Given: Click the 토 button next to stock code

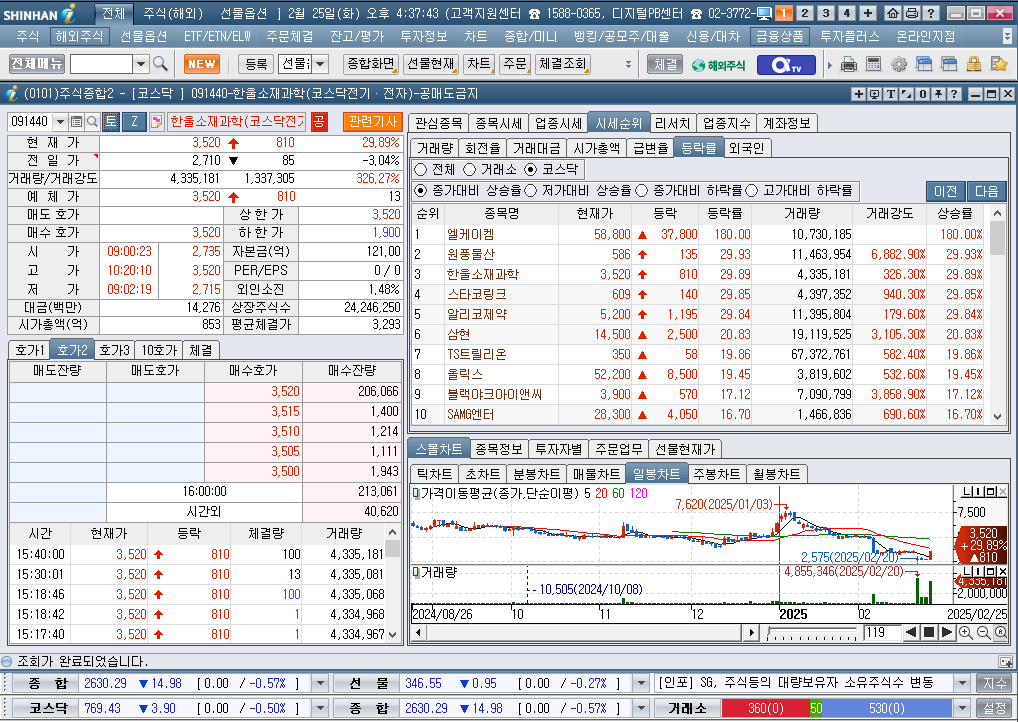Looking at the screenshot, I should click(x=110, y=121).
